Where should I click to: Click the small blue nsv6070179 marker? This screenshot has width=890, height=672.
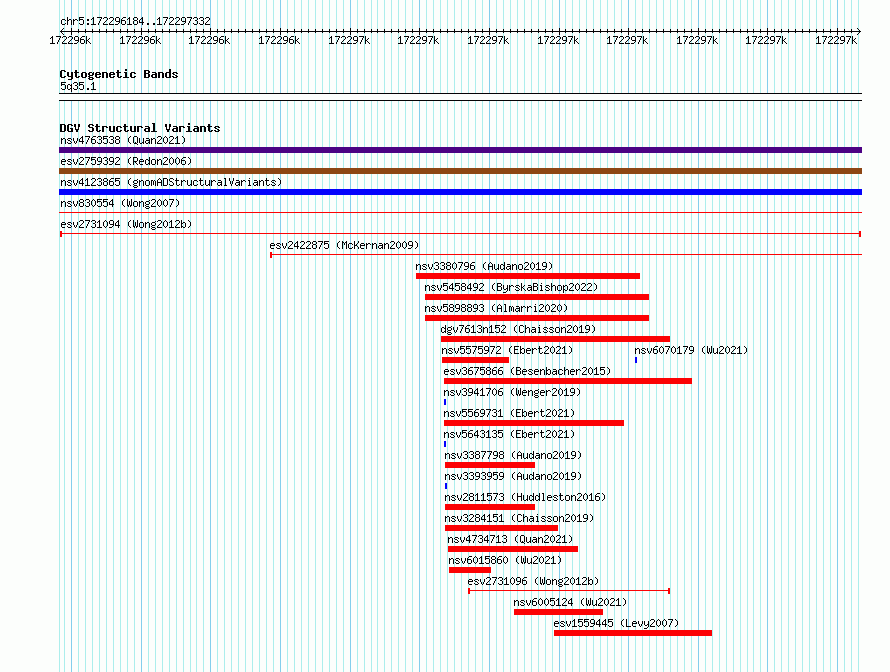[x=636, y=360]
